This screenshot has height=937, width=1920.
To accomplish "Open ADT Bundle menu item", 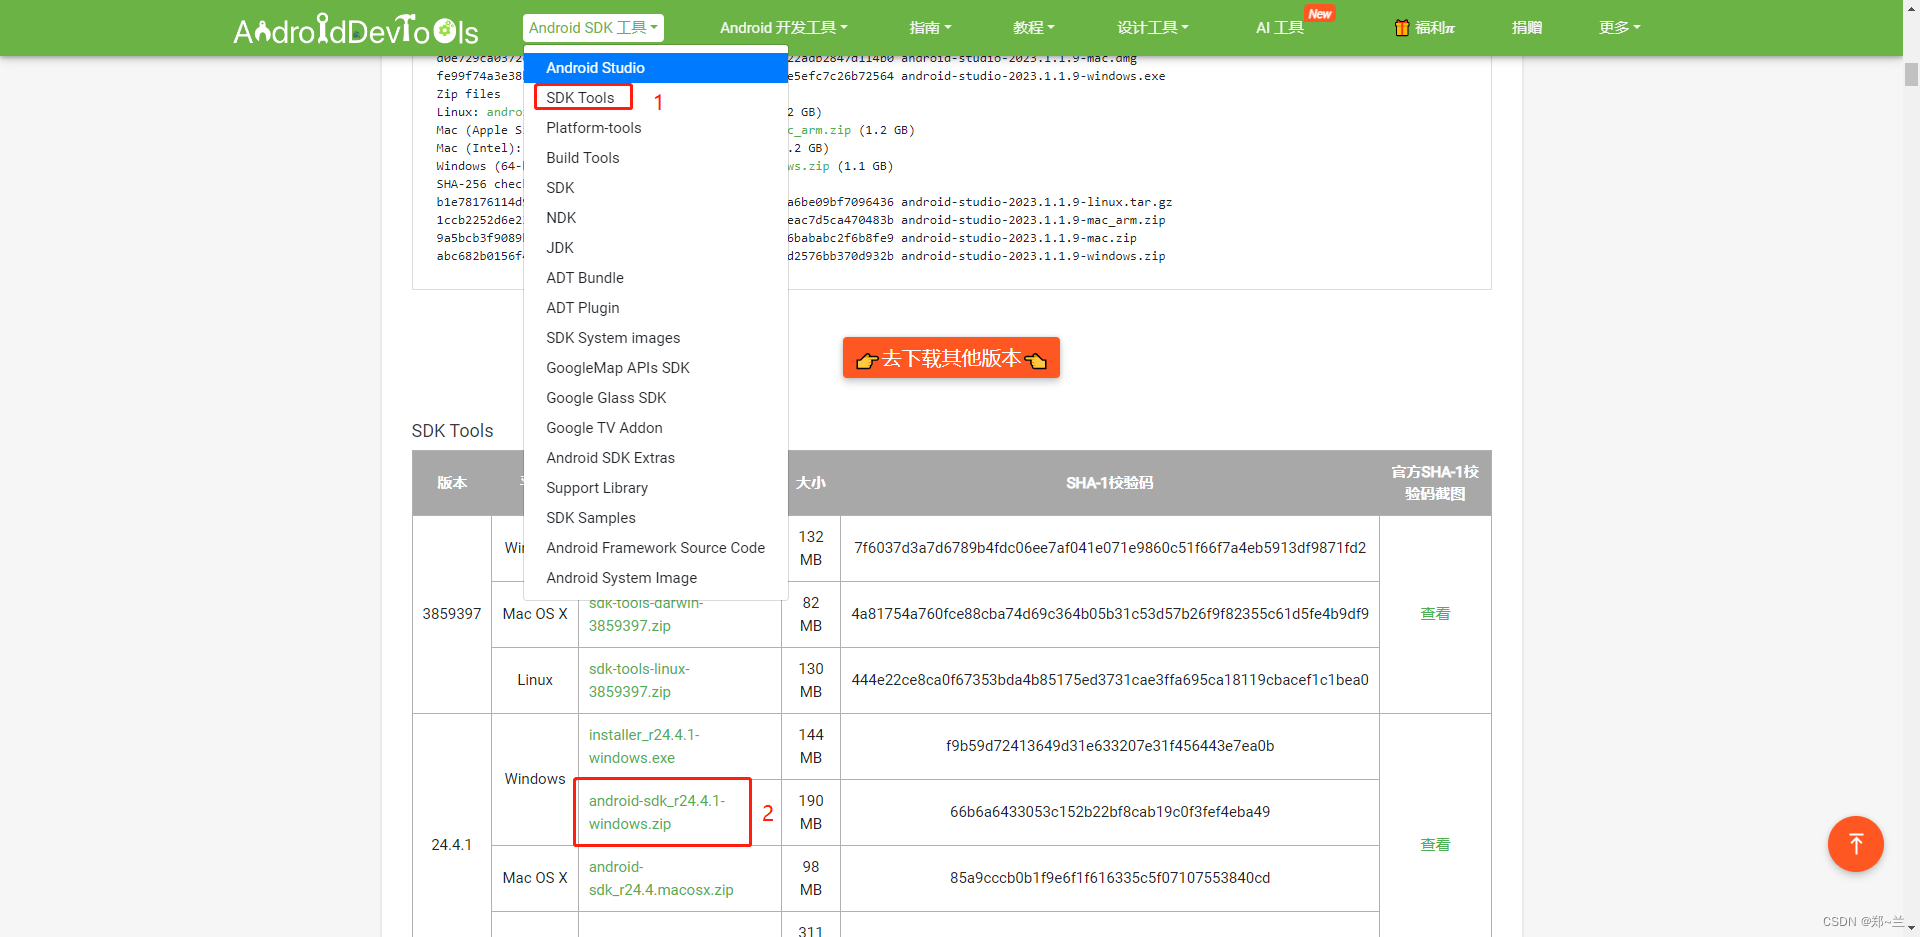I will point(656,278).
